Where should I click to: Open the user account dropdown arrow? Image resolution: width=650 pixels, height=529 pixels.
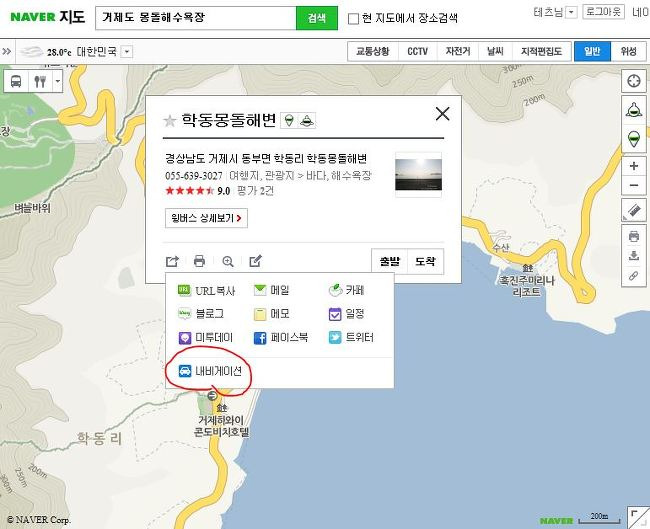click(571, 12)
